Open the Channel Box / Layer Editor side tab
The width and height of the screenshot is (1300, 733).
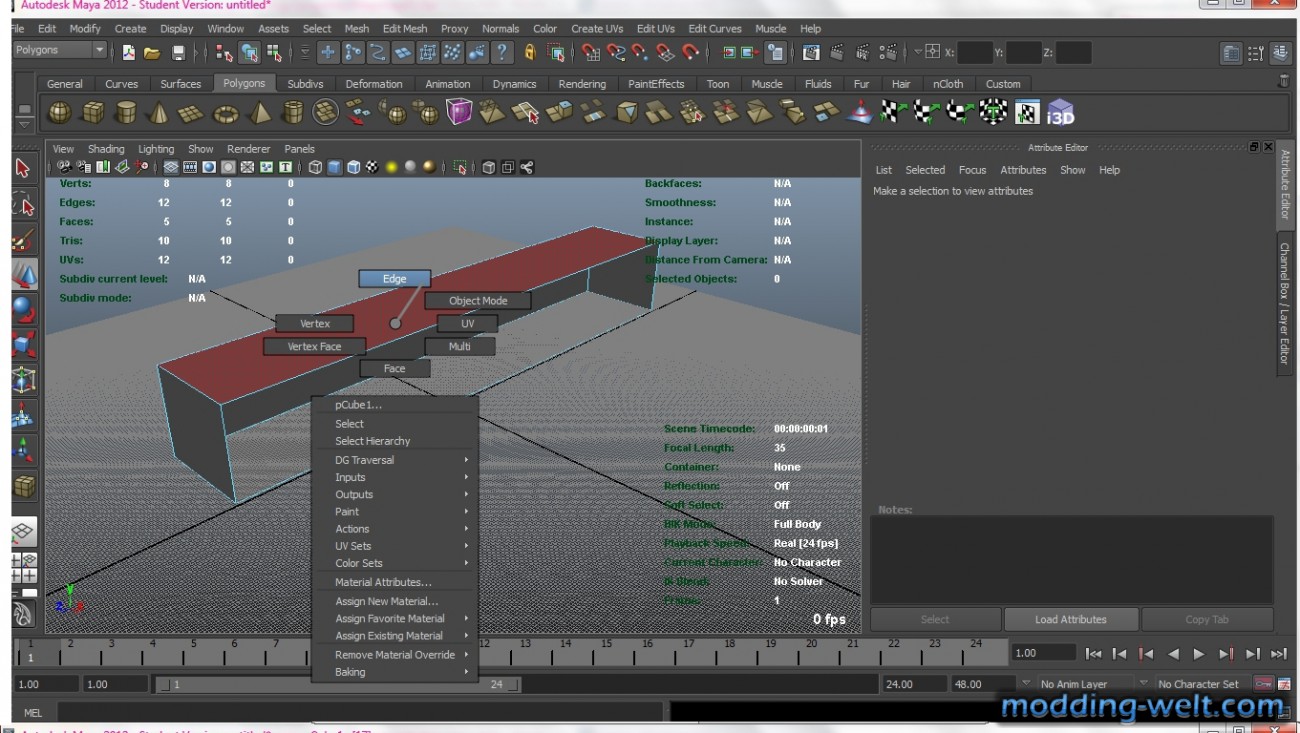click(1286, 302)
